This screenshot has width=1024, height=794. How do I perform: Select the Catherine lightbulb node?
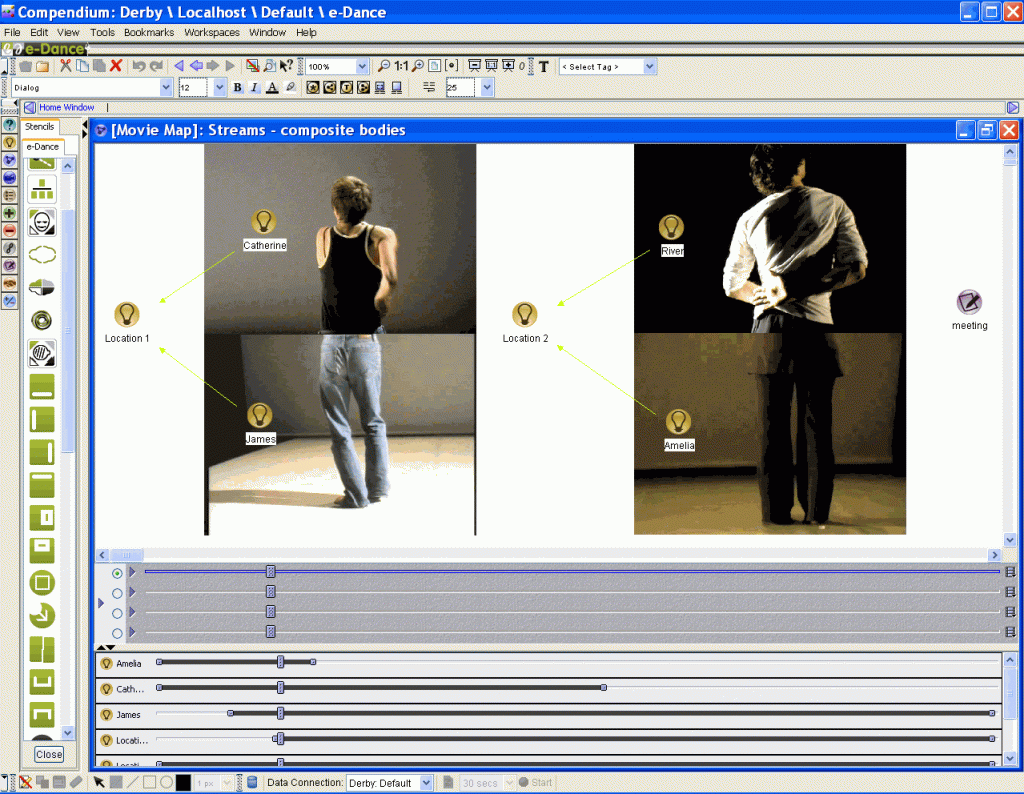tap(264, 222)
